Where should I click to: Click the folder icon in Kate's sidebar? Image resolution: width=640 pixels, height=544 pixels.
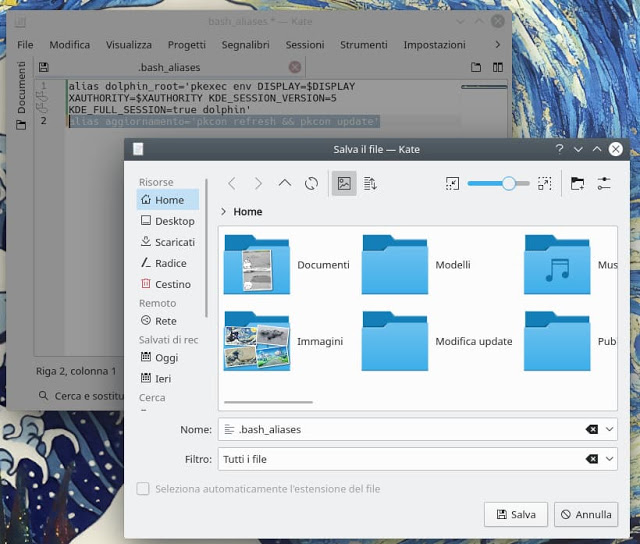click(21, 124)
